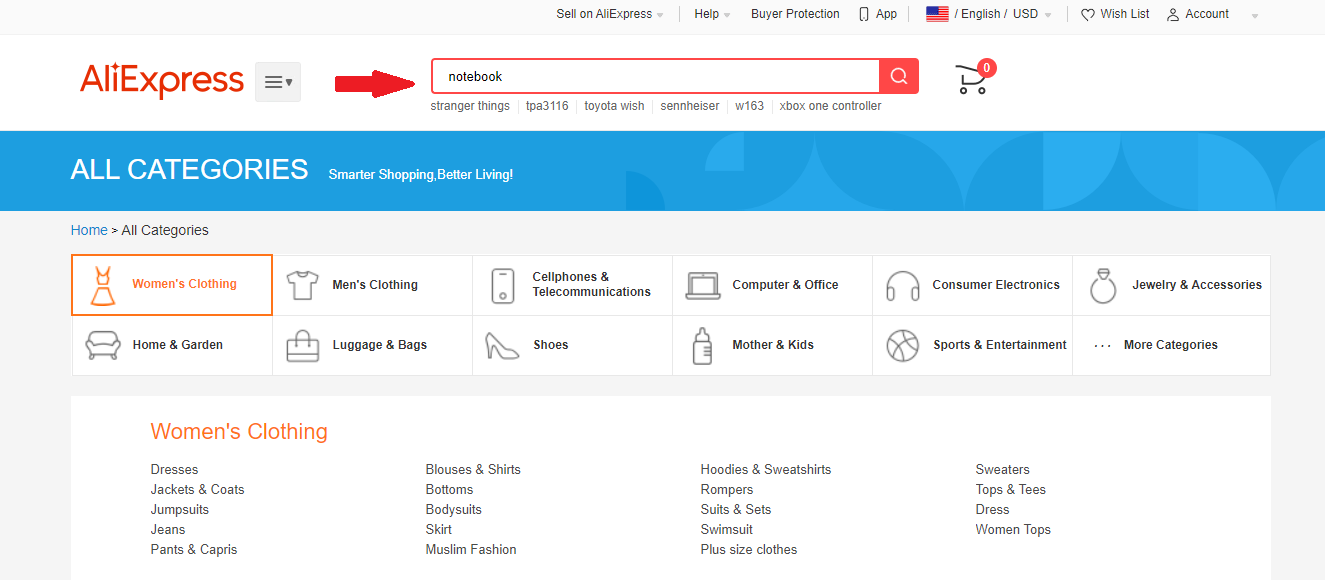
Task: Open the Jeans subcategory link
Action: [168, 530]
